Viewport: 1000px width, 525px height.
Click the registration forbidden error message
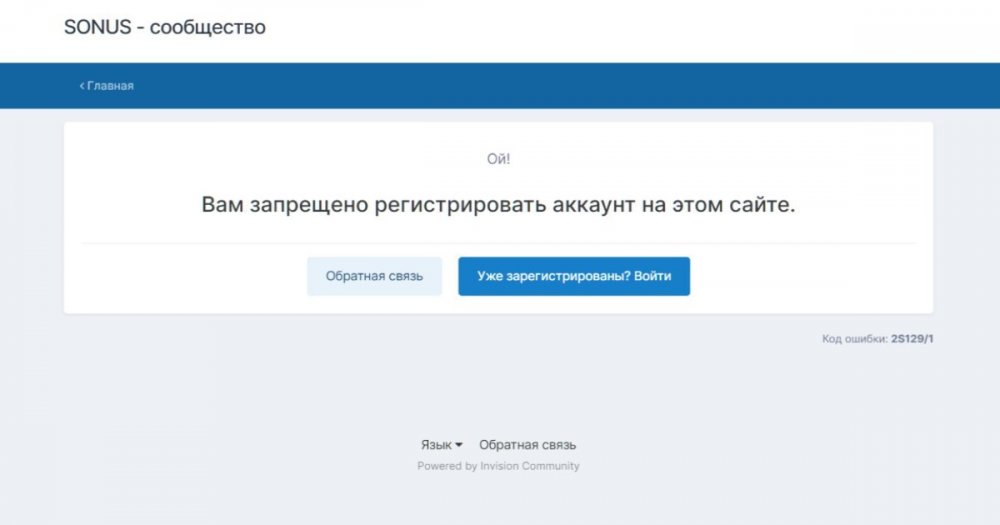[x=498, y=205]
